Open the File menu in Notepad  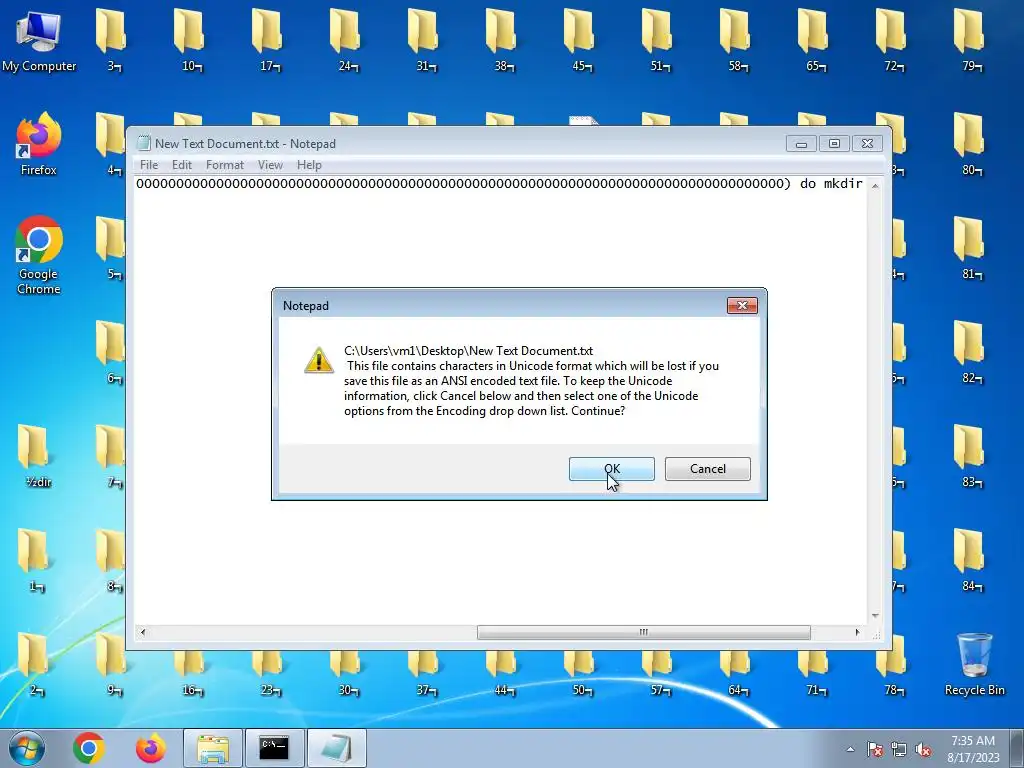tap(148, 165)
